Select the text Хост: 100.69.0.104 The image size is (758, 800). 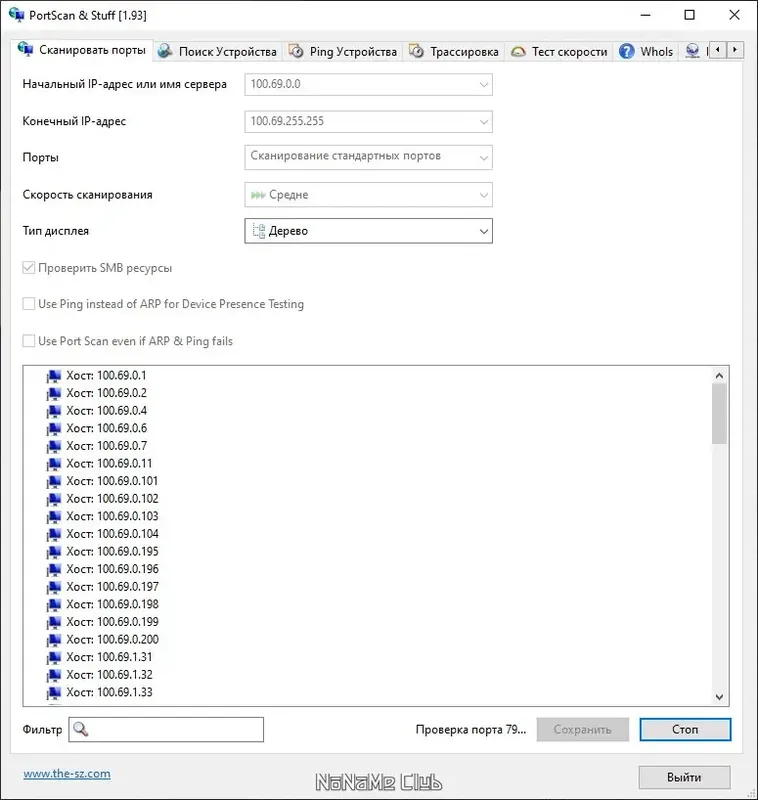click(112, 534)
